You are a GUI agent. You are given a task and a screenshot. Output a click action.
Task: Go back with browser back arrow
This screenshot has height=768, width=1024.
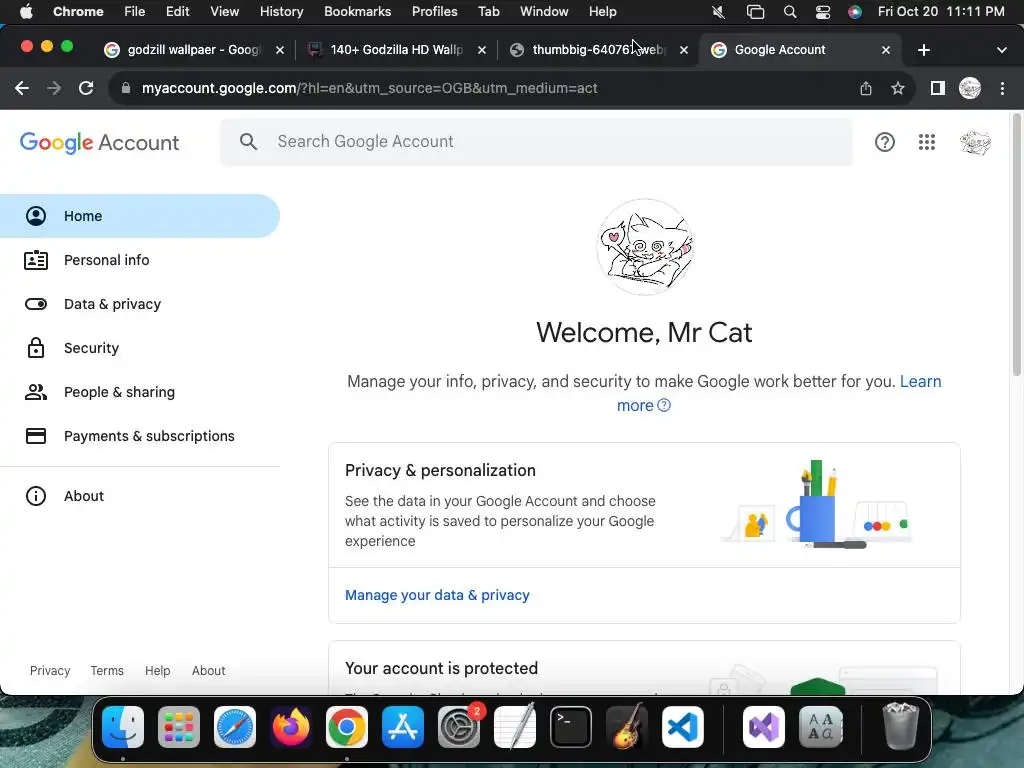(x=22, y=88)
